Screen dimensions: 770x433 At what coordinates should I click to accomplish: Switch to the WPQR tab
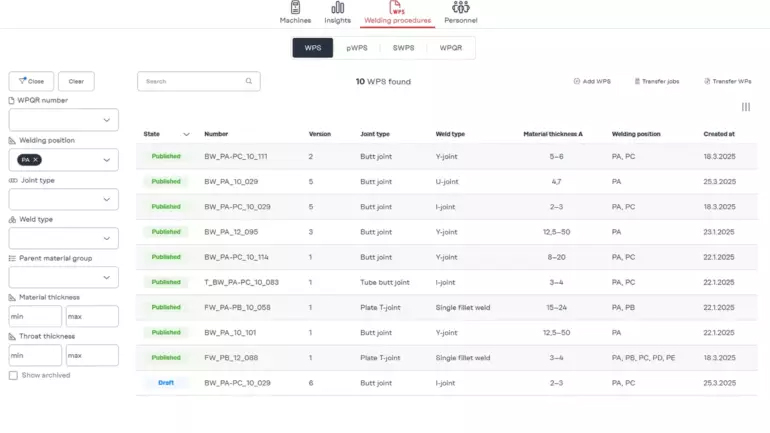coord(451,48)
